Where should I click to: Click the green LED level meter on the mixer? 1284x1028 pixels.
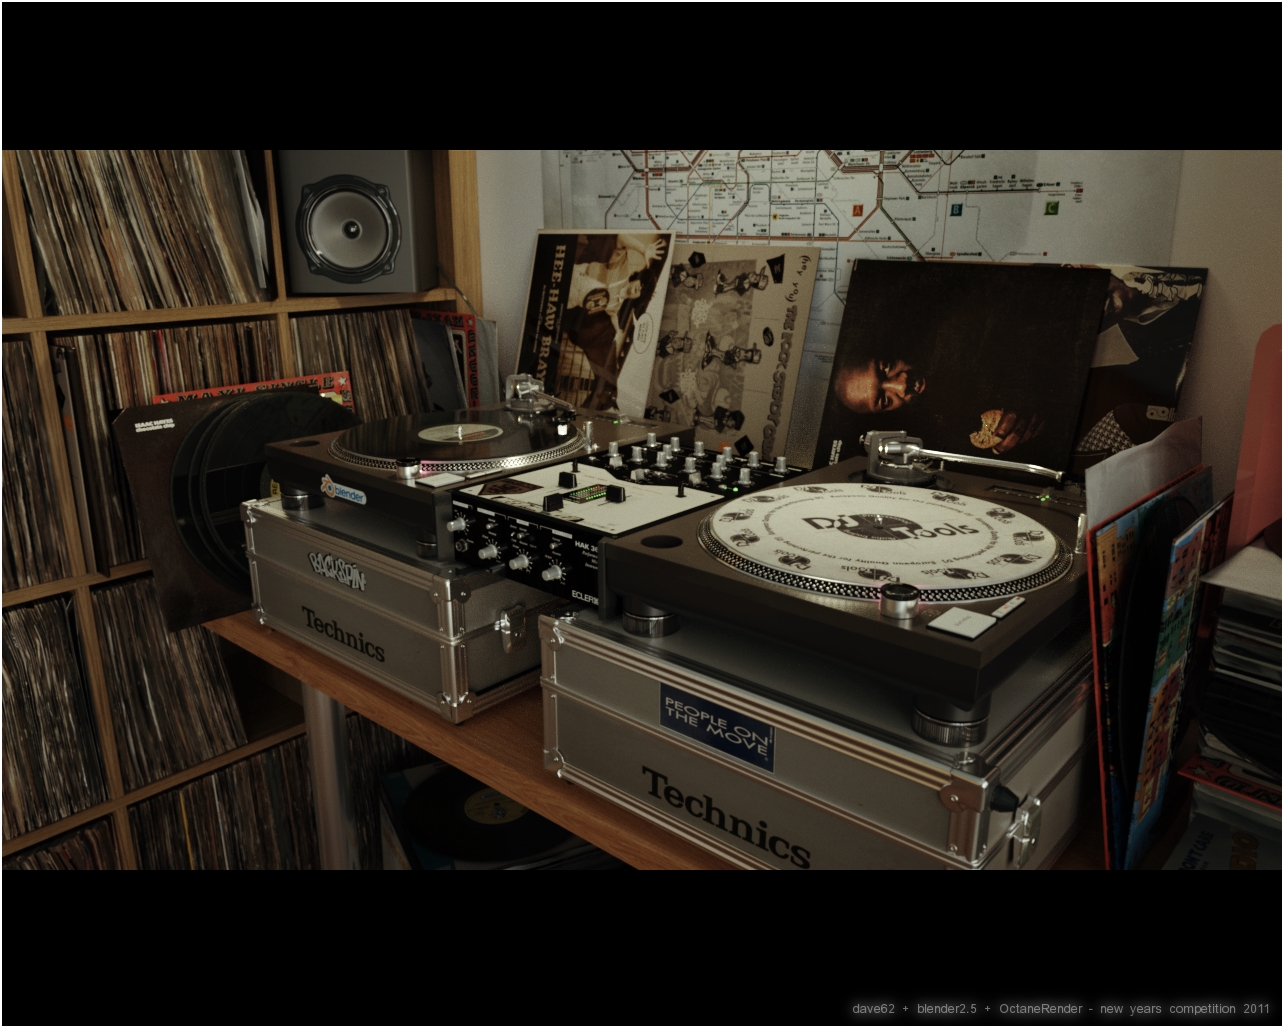(x=586, y=494)
